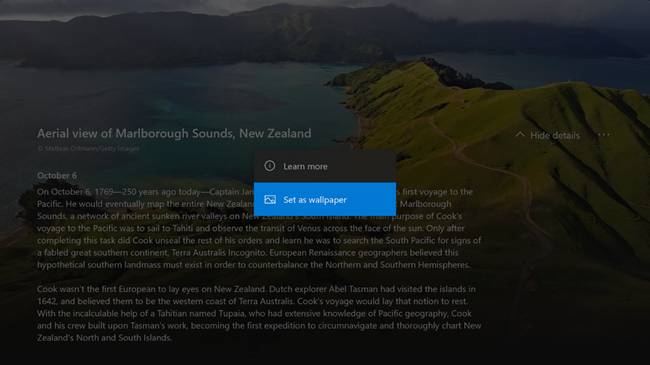This screenshot has width=650, height=365.
Task: Click the Mathias Ortmann/Getty Images credit
Action: pyautogui.click(x=88, y=148)
